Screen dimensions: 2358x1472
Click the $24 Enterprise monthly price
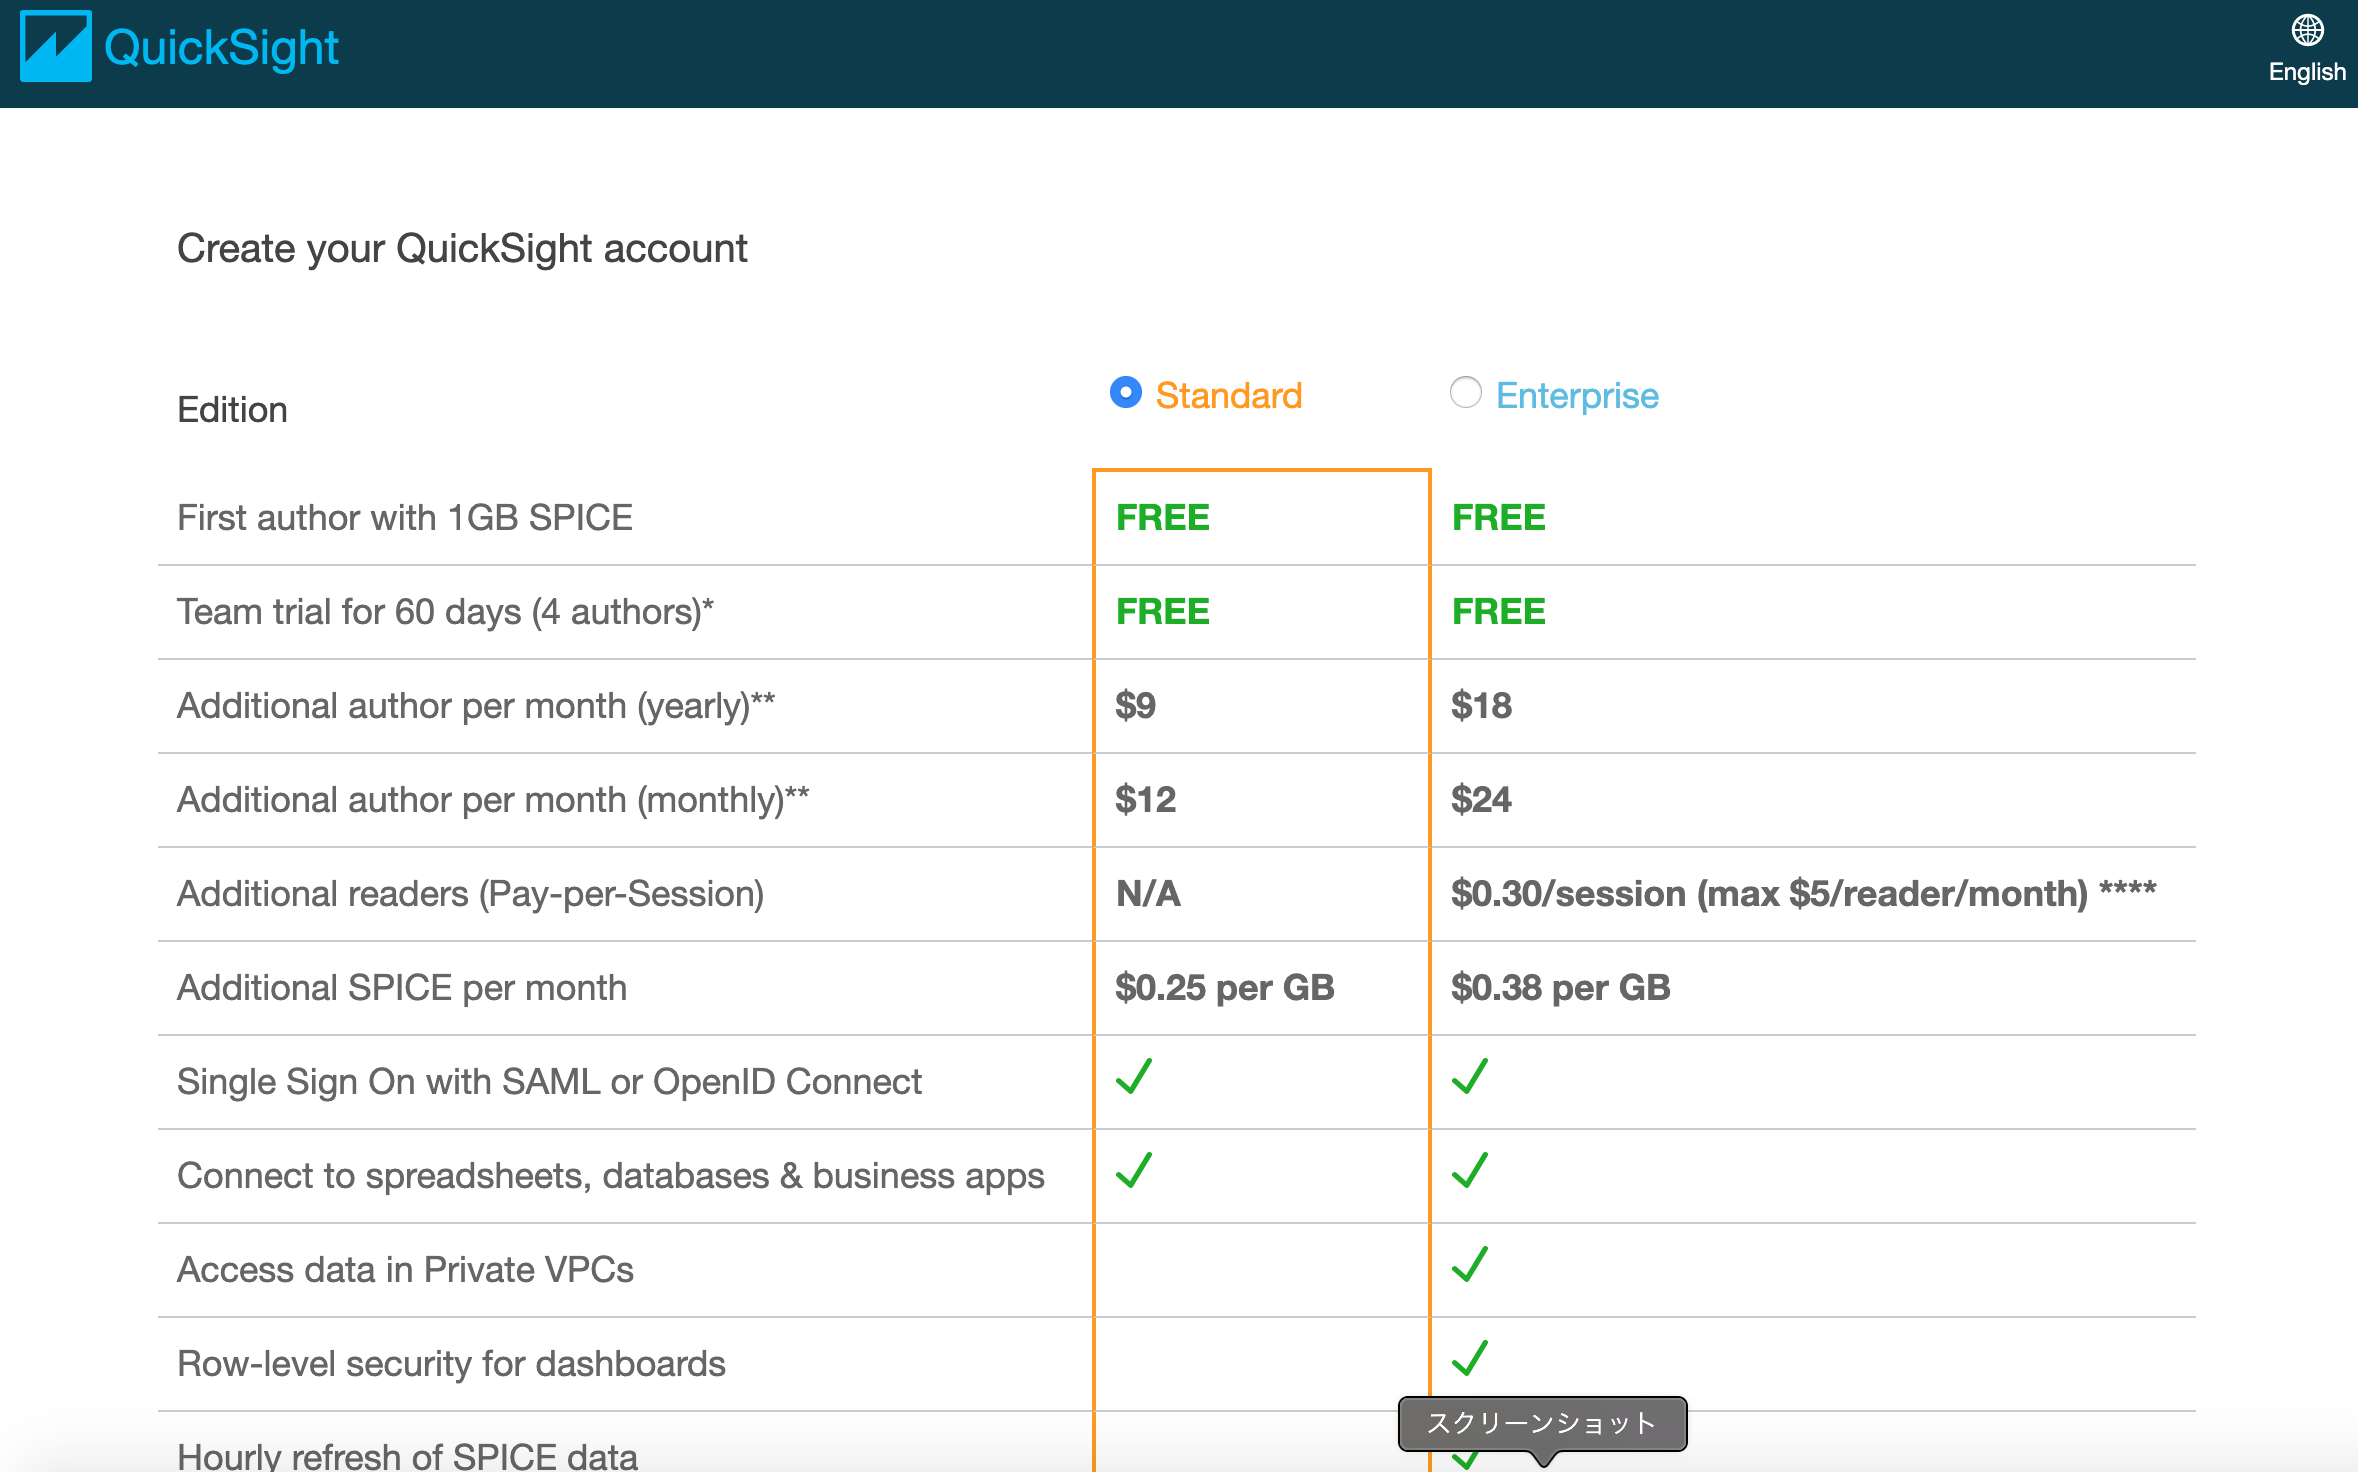click(1482, 800)
